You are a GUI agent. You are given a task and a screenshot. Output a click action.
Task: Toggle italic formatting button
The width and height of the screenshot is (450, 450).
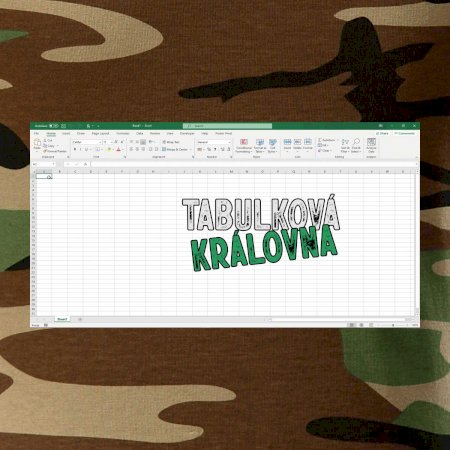(x=80, y=150)
